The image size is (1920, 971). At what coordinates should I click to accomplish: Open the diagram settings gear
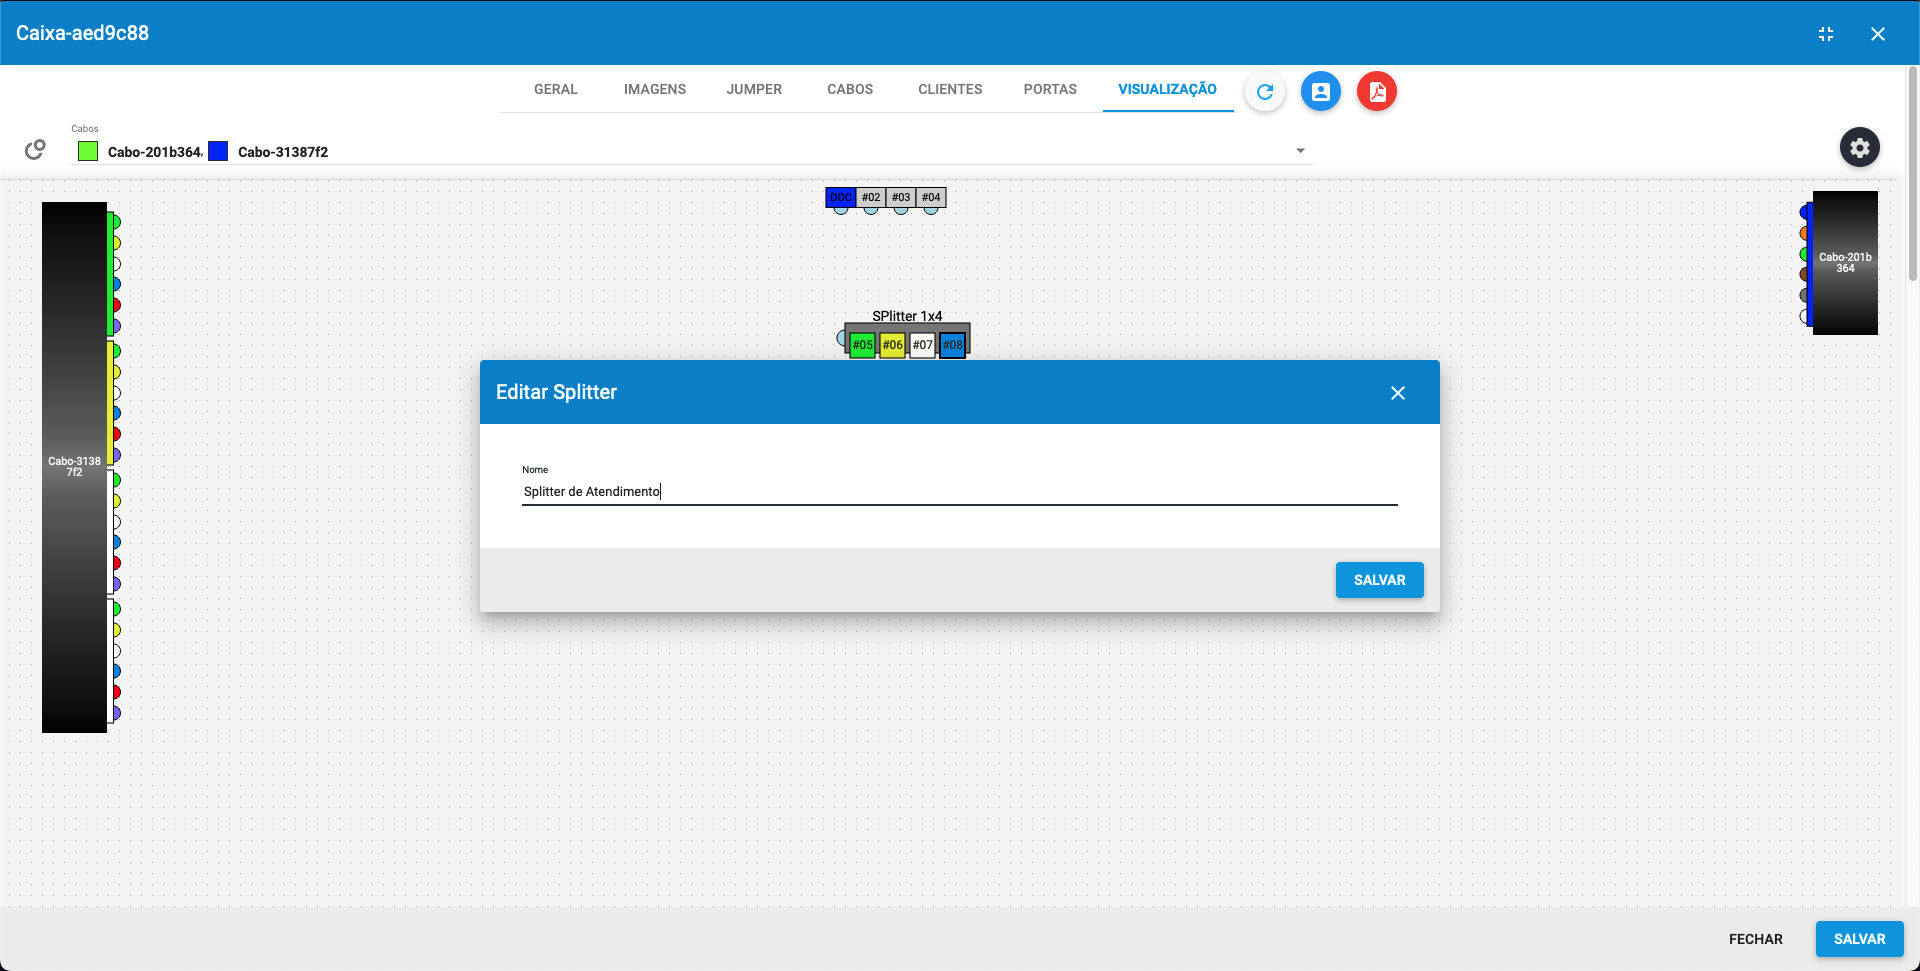pos(1860,147)
